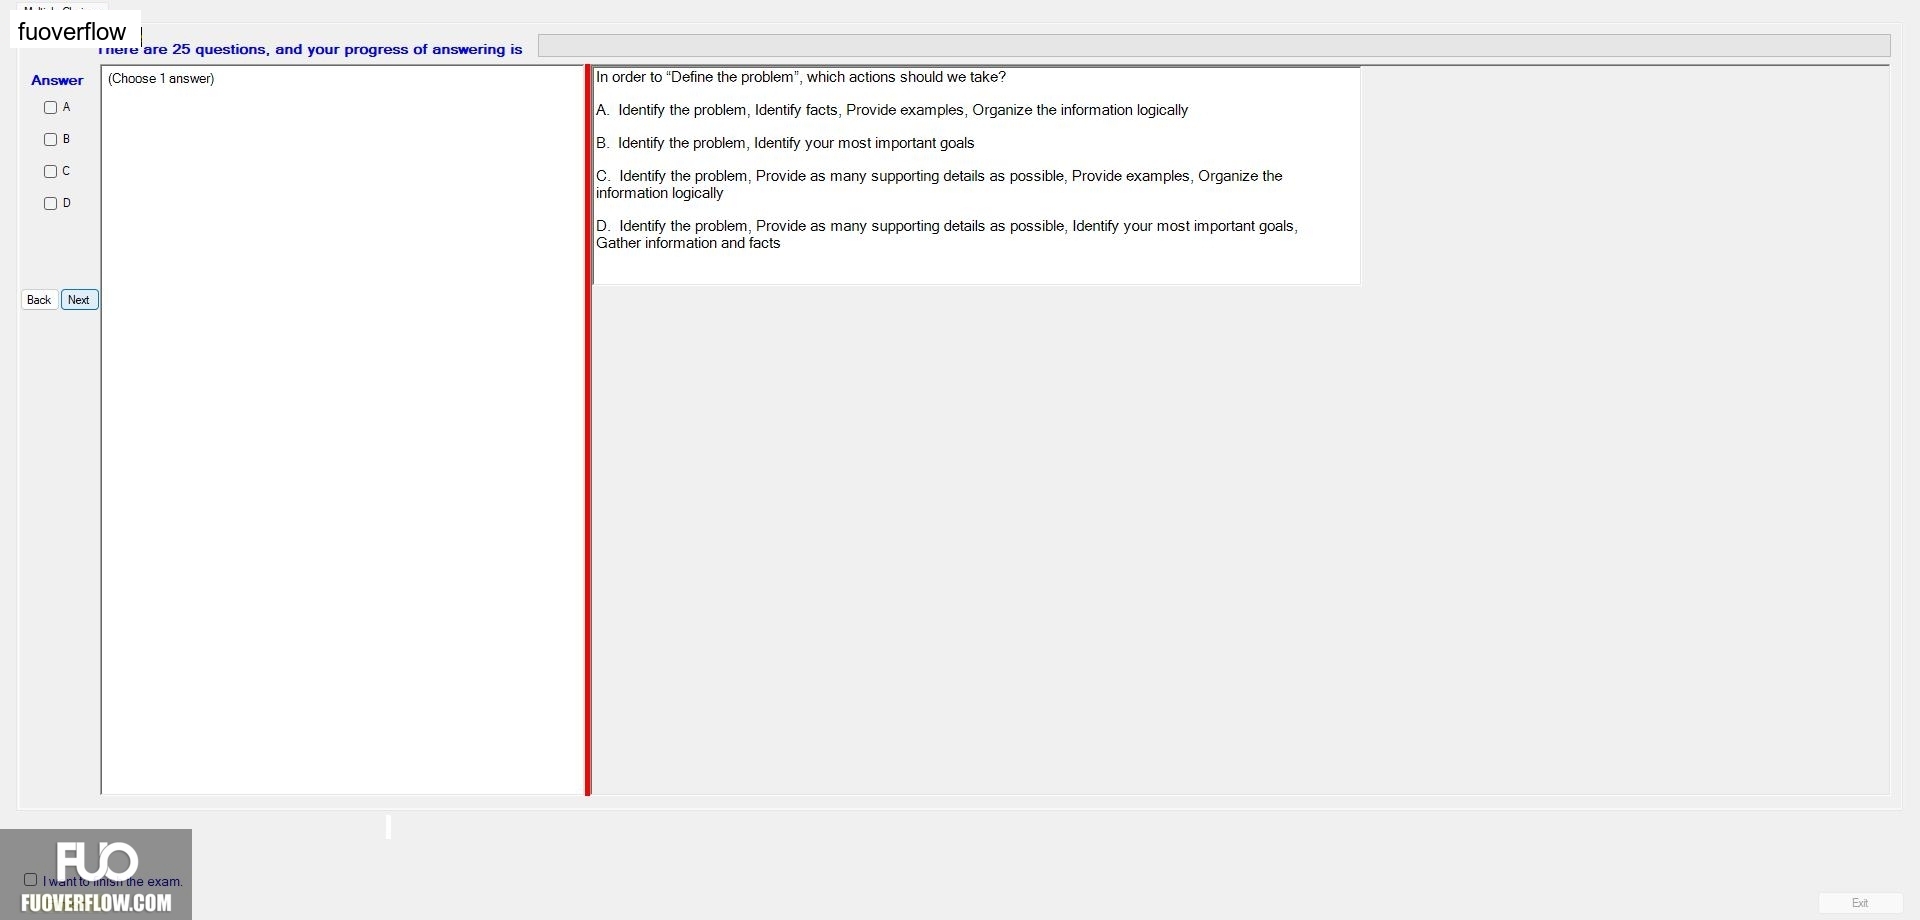Click answer text D ending 'Gather information and facts'
1920x920 pixels.
coord(947,234)
